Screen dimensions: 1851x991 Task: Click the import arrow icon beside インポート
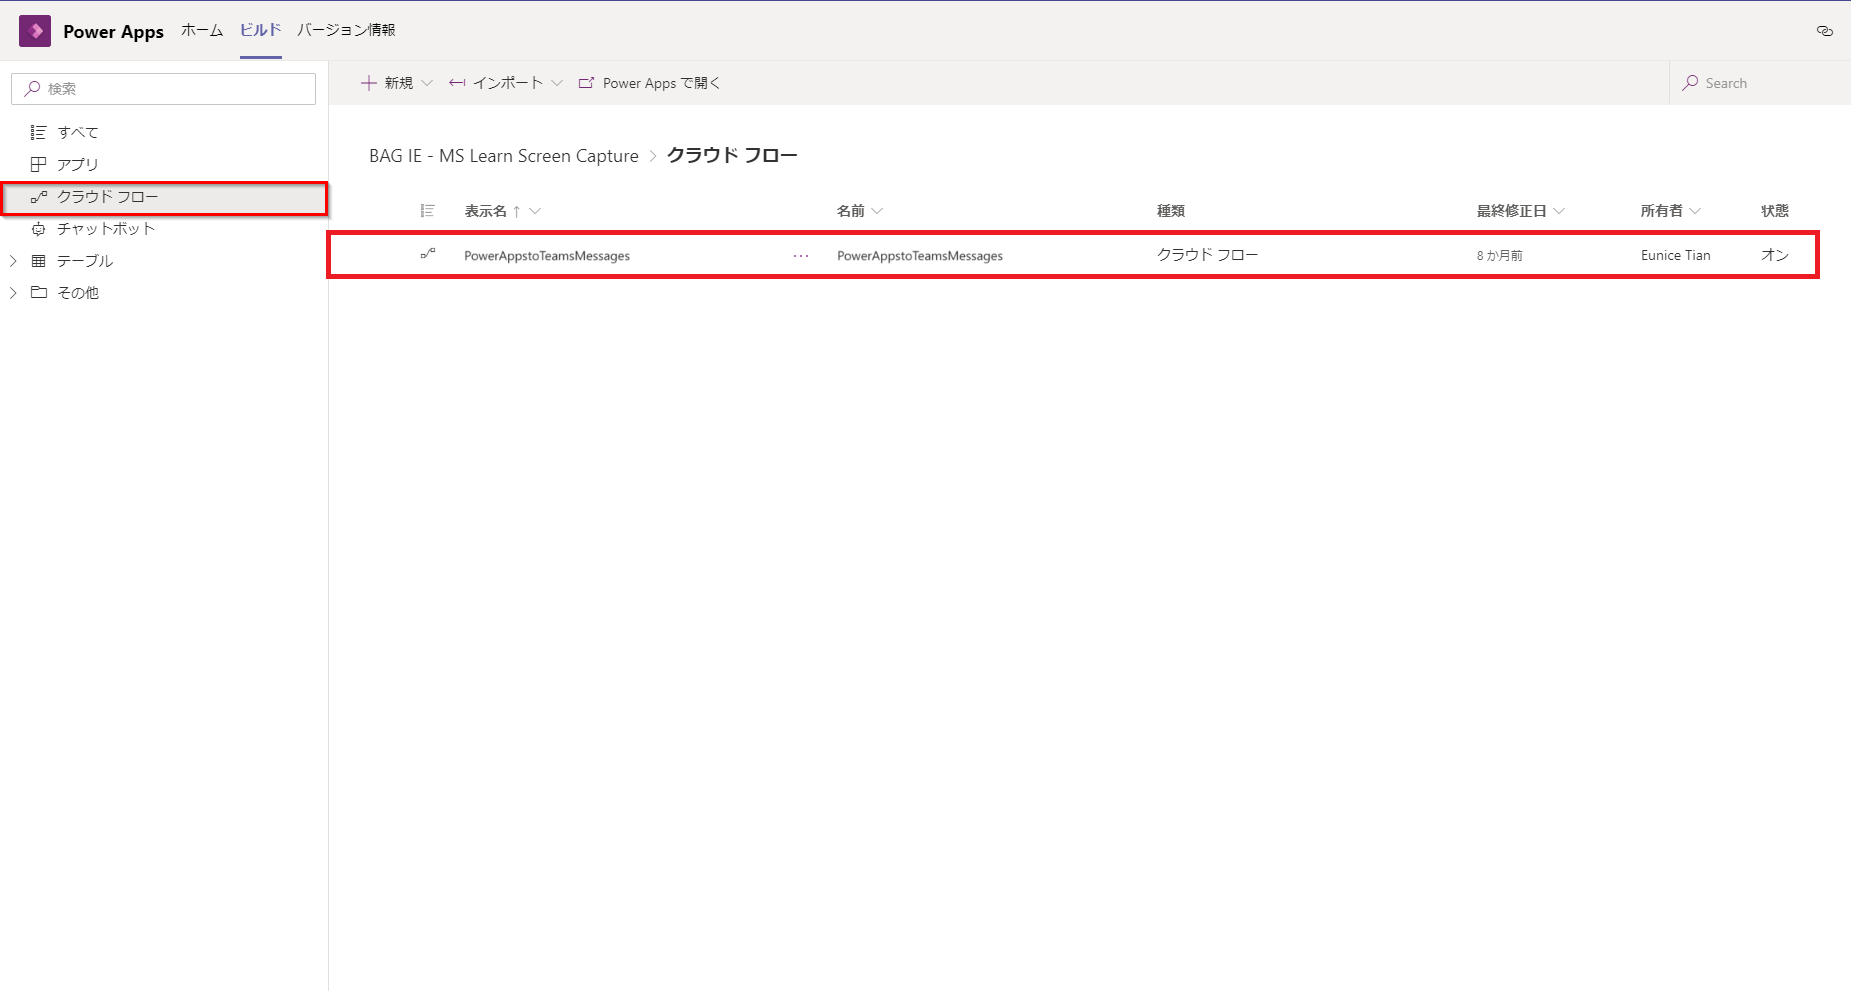pyautogui.click(x=457, y=83)
